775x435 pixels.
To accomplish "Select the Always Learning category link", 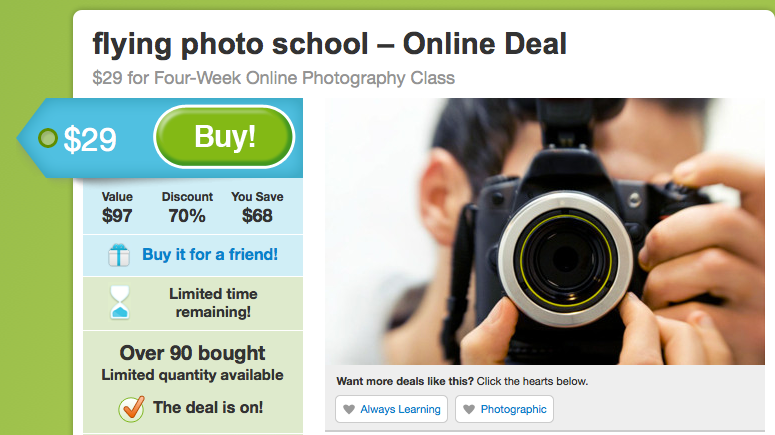I will [400, 409].
